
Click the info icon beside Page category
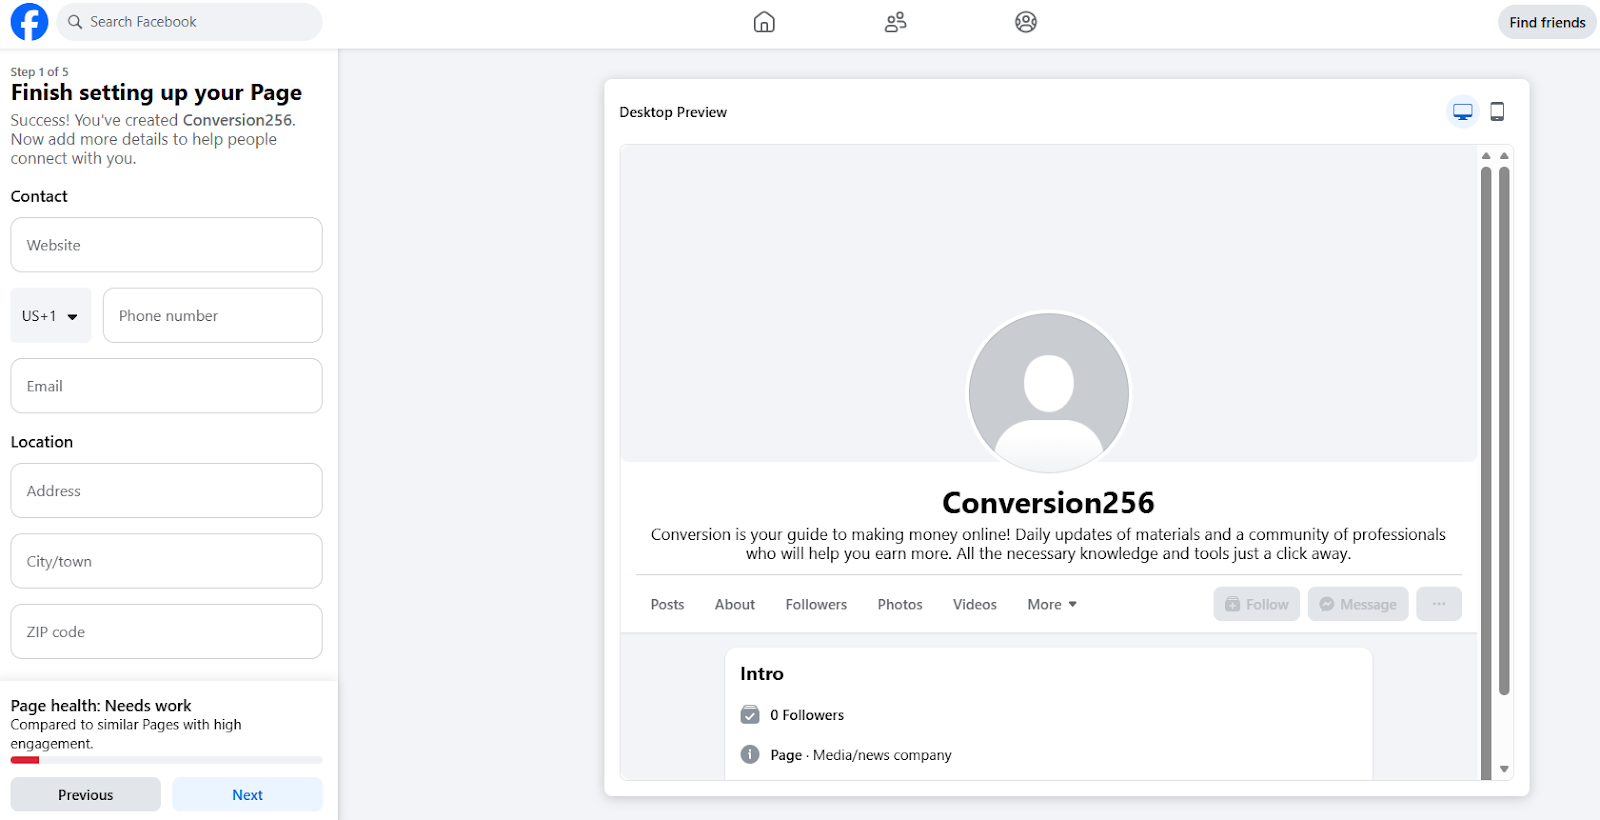pos(750,755)
